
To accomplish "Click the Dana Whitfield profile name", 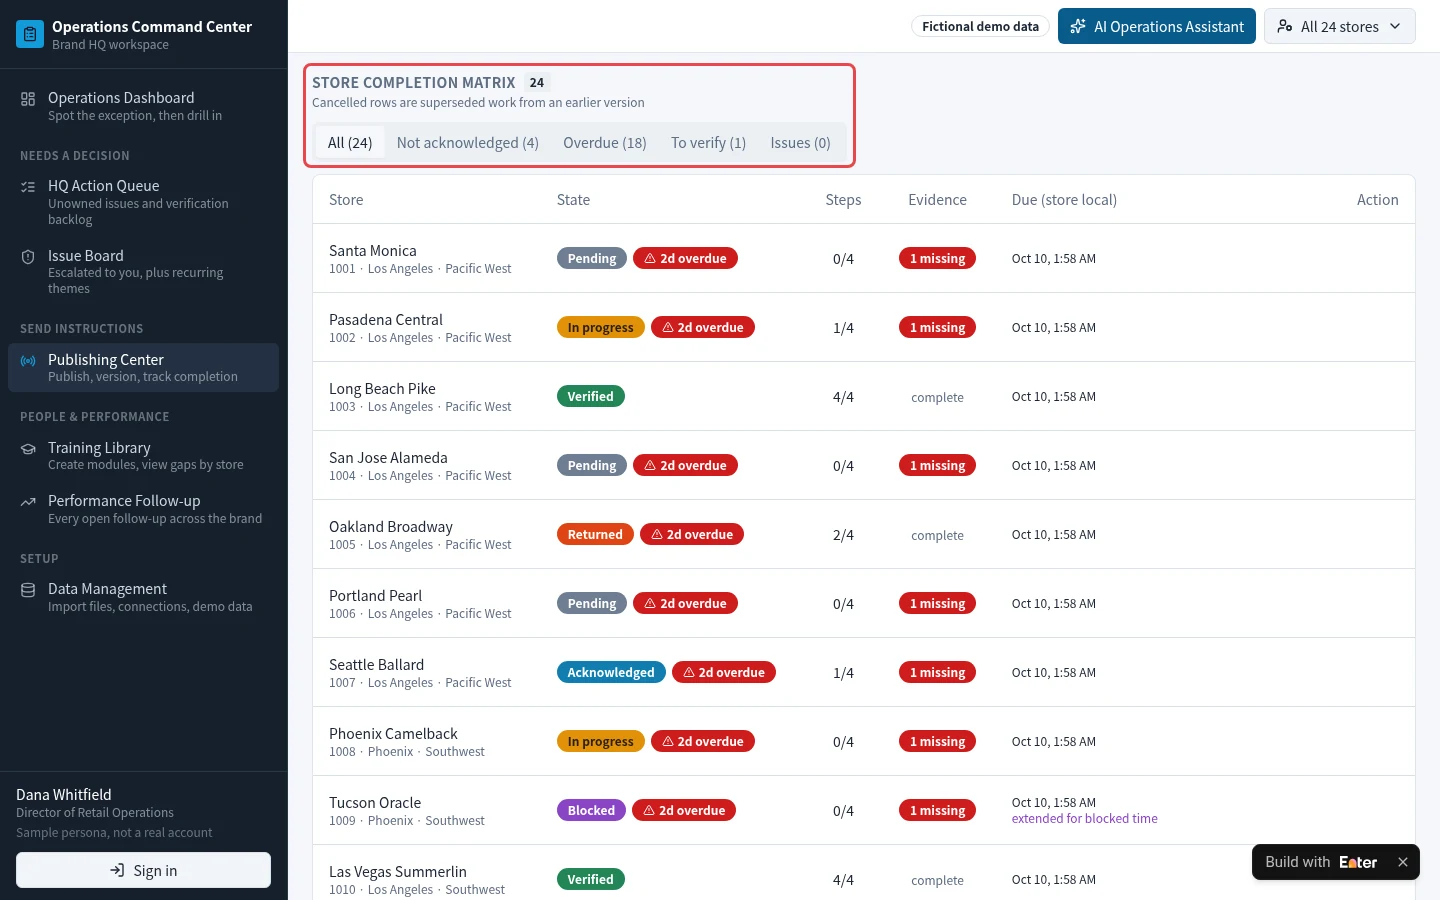I will pos(64,795).
